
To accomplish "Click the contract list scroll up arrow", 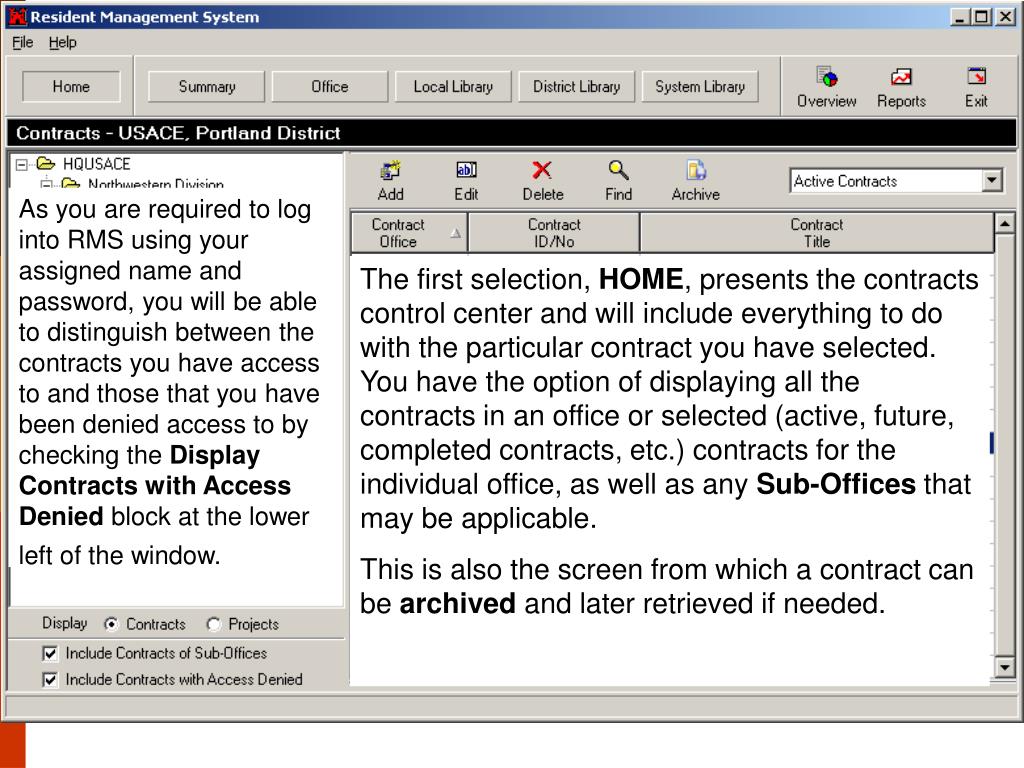I will tap(1004, 224).
